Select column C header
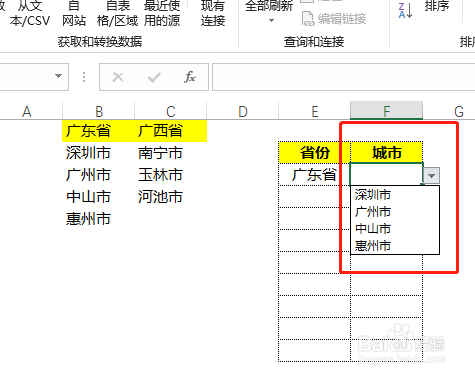 pyautogui.click(x=171, y=111)
